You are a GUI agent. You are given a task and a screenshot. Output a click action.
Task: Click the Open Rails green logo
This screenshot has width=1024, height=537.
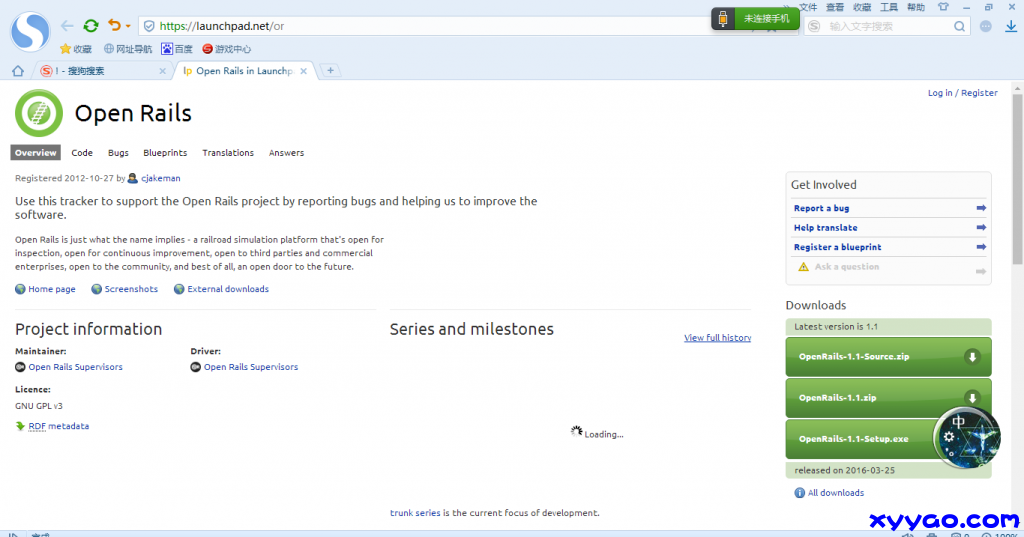pyautogui.click(x=39, y=113)
